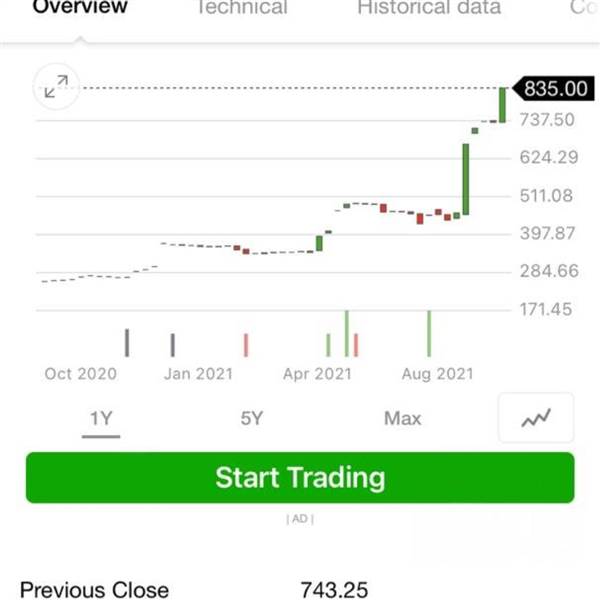Click the Previous Close value 743.25
The width and height of the screenshot is (600, 600).
pyautogui.click(x=334, y=590)
